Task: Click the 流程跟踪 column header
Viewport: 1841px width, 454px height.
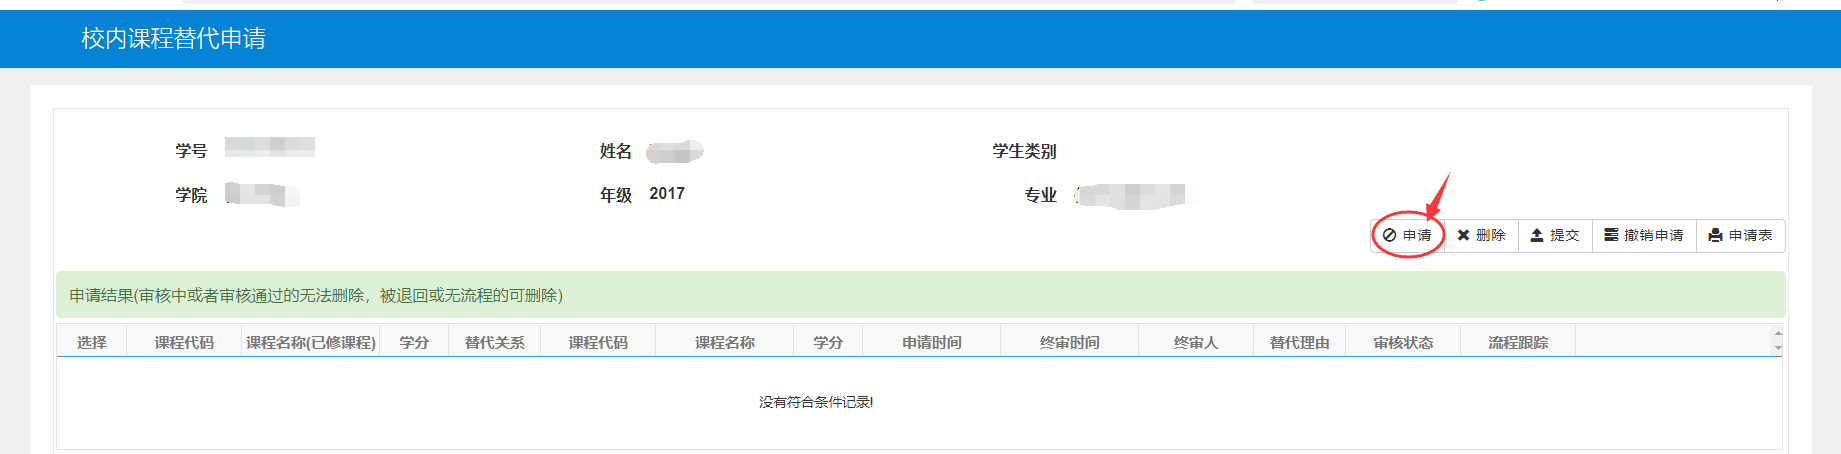Action: pos(1518,342)
